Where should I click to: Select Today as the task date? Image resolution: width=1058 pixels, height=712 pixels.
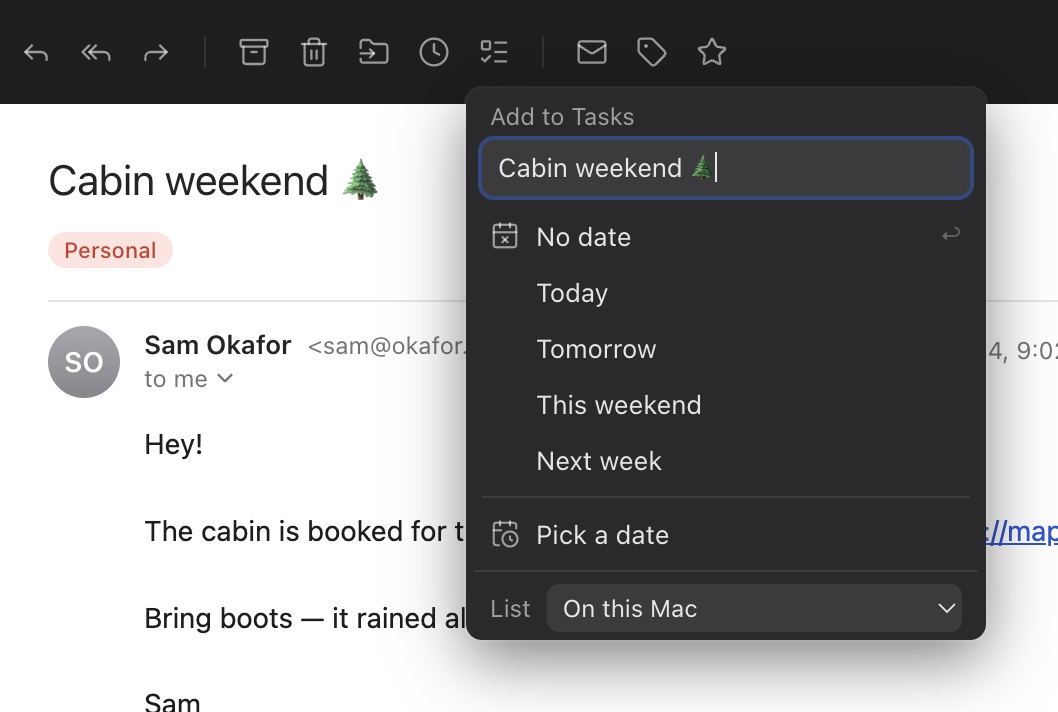[726, 293]
